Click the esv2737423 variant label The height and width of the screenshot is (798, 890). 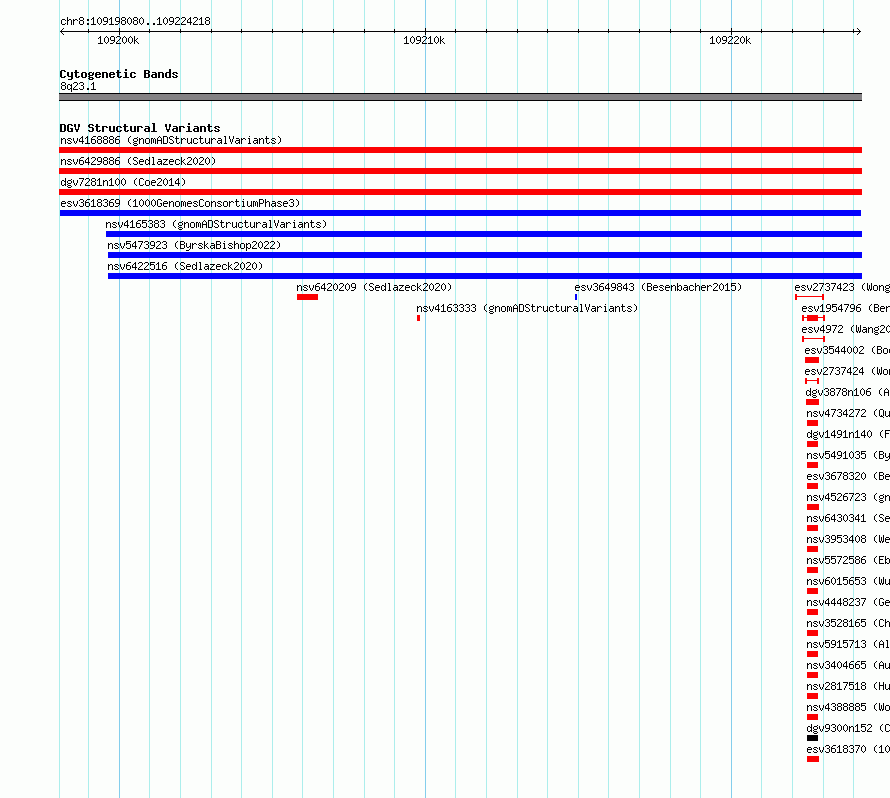[842, 287]
